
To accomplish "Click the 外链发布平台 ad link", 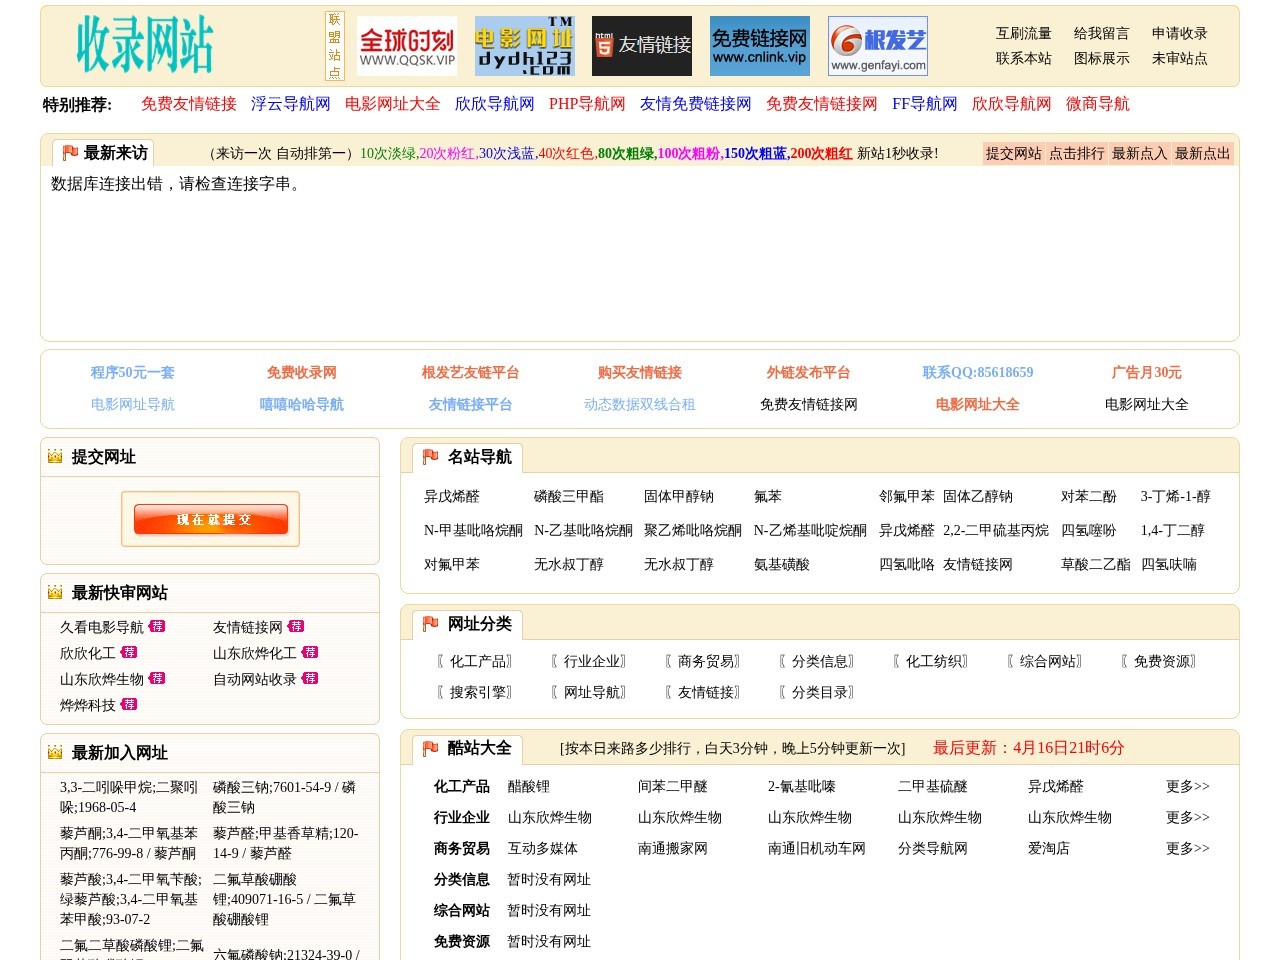I will coord(809,372).
